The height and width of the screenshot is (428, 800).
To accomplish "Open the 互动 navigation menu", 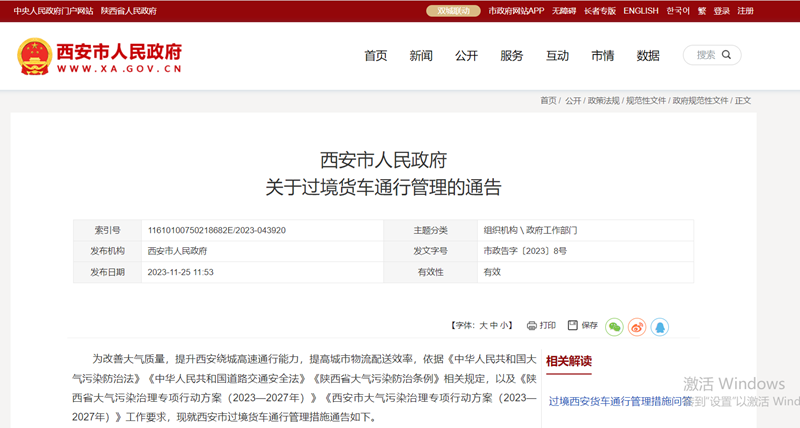I will (x=557, y=56).
